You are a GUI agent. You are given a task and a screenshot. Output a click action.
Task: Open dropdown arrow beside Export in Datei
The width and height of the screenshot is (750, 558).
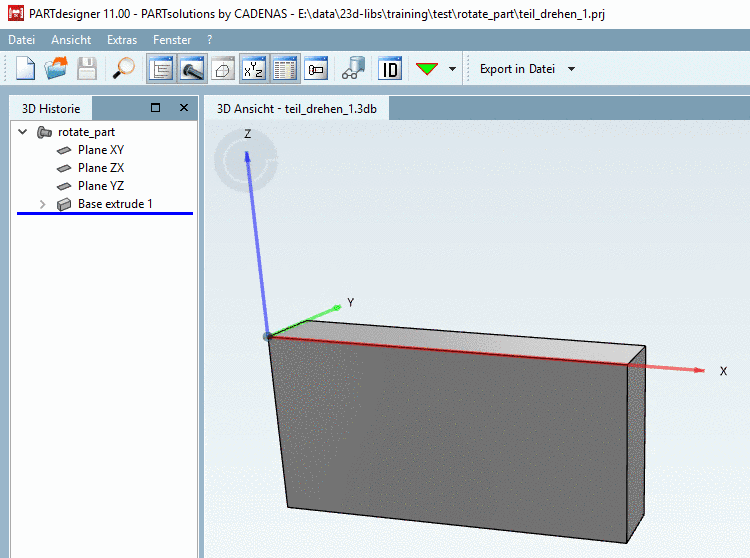click(x=571, y=69)
